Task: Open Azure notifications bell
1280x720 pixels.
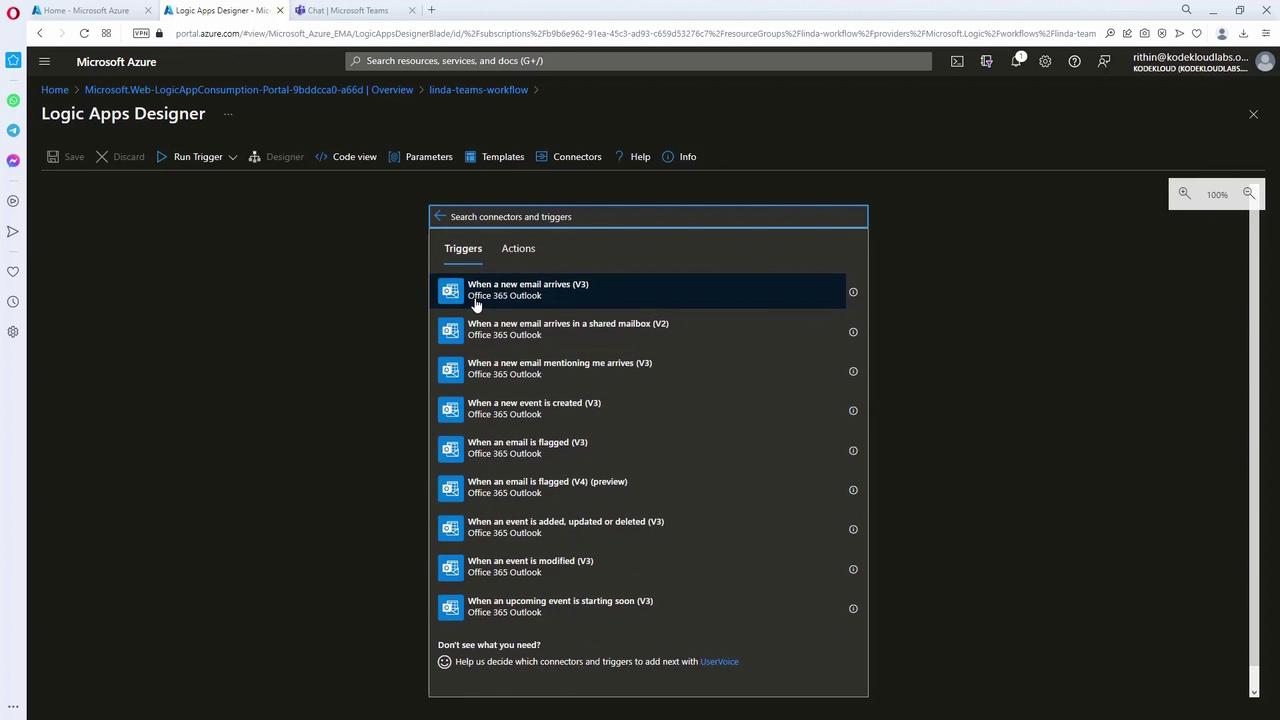Action: tap(1016, 61)
